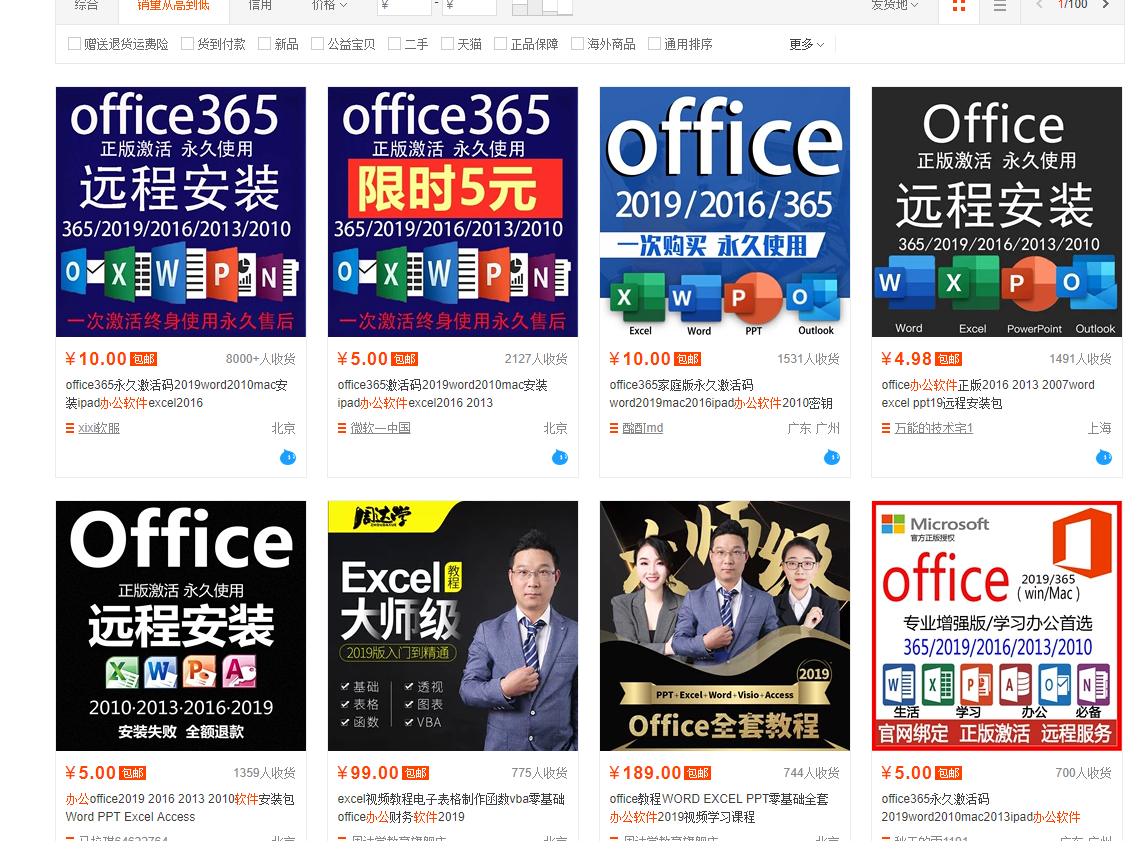Click the shop icon beside xixi软服
The height and width of the screenshot is (841, 1127).
[70, 428]
